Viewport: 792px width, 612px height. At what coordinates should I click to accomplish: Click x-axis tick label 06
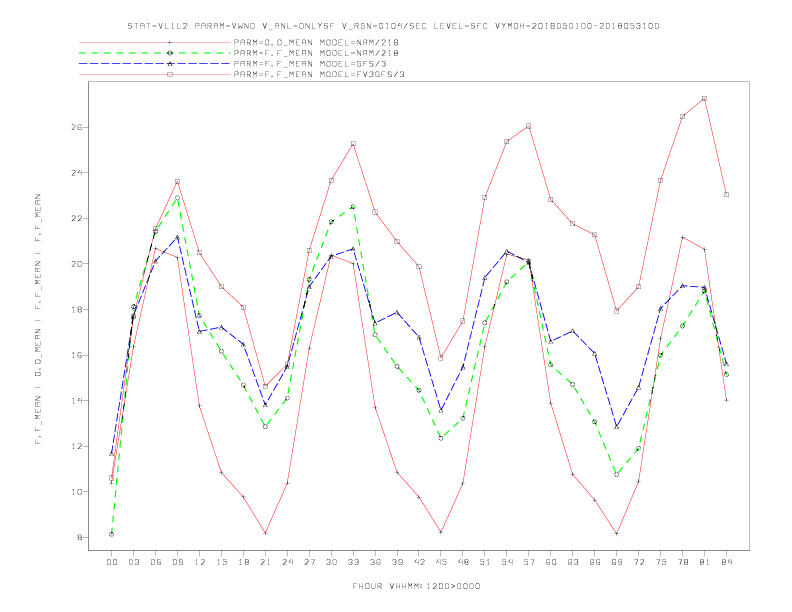point(156,562)
